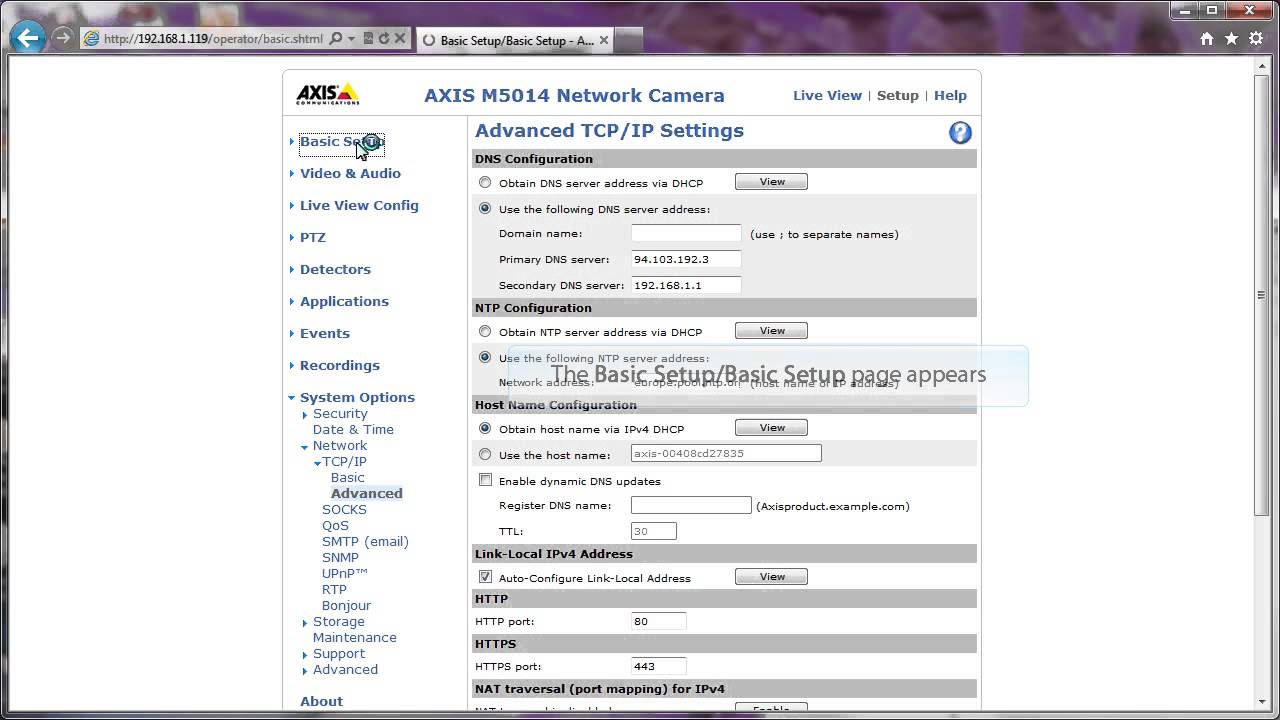Click the refresh icon in the address bar
Image resolution: width=1280 pixels, height=720 pixels.
click(383, 39)
